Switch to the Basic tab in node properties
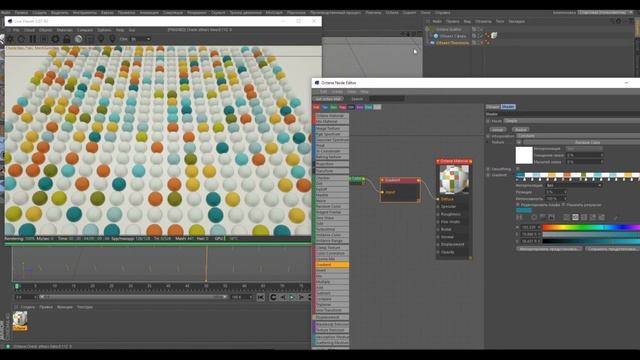This screenshot has height=360, width=640. [x=493, y=107]
